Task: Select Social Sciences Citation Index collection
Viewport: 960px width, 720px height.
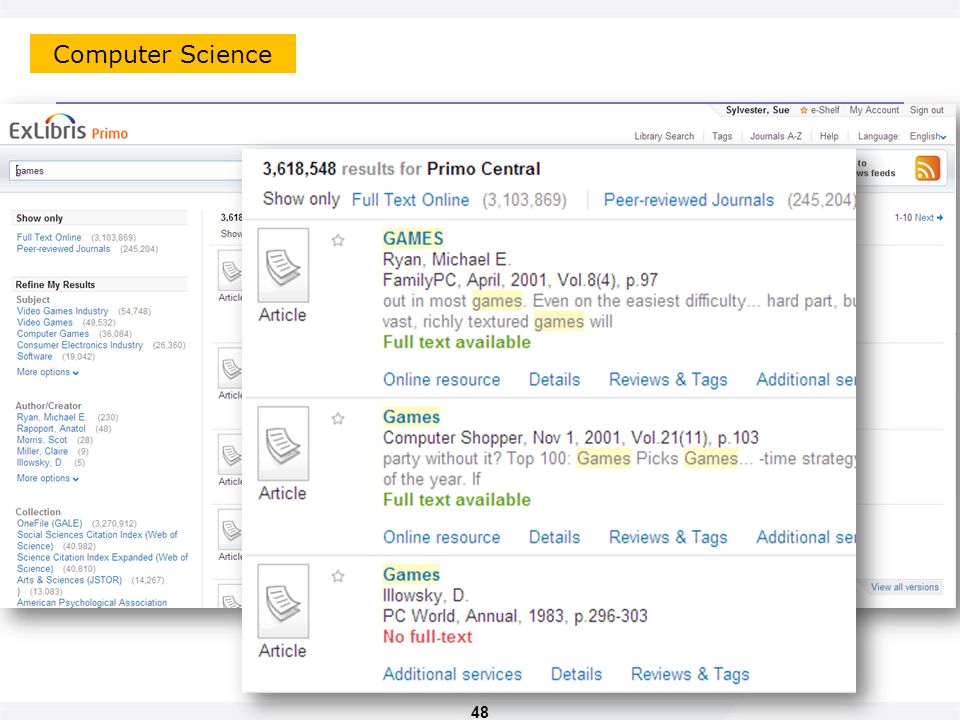Action: point(97,540)
